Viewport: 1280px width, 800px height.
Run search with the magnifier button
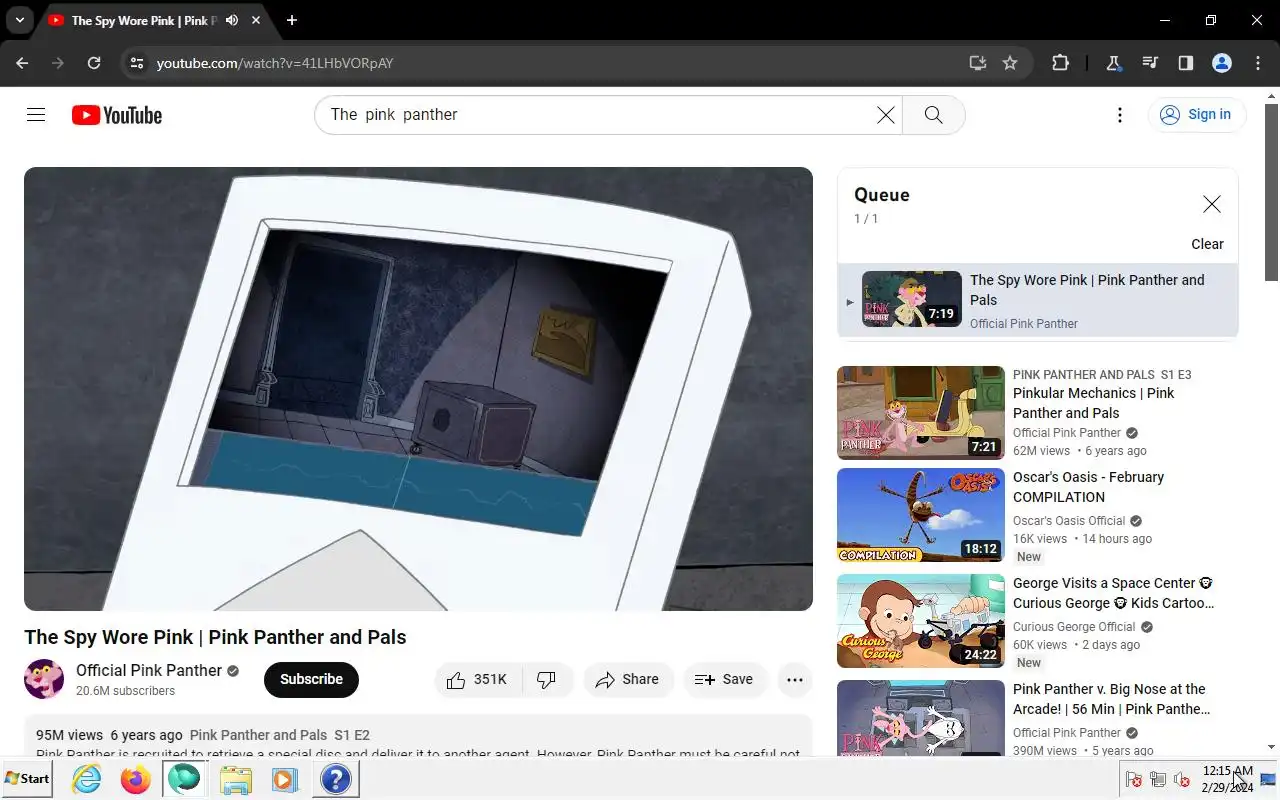point(933,115)
